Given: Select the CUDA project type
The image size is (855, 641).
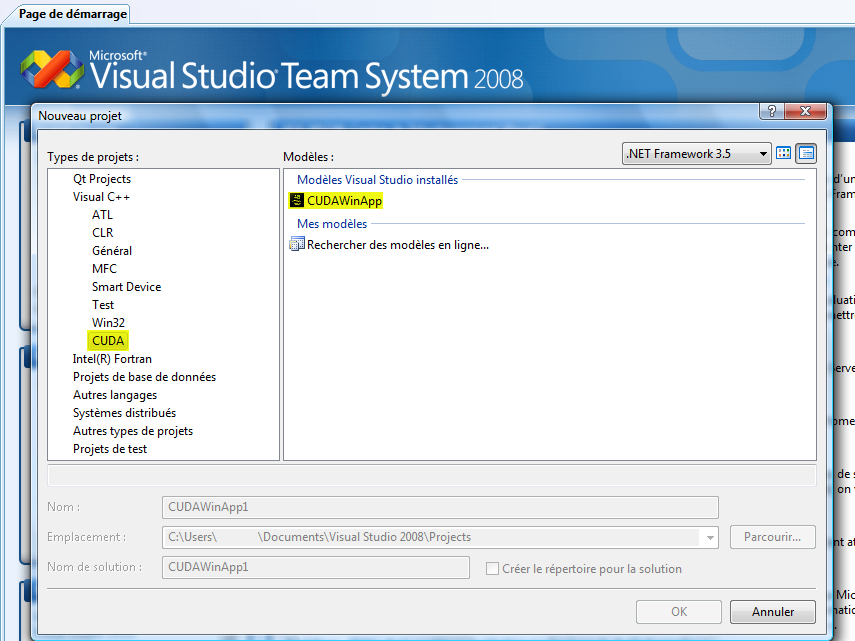Looking at the screenshot, I should [108, 341].
